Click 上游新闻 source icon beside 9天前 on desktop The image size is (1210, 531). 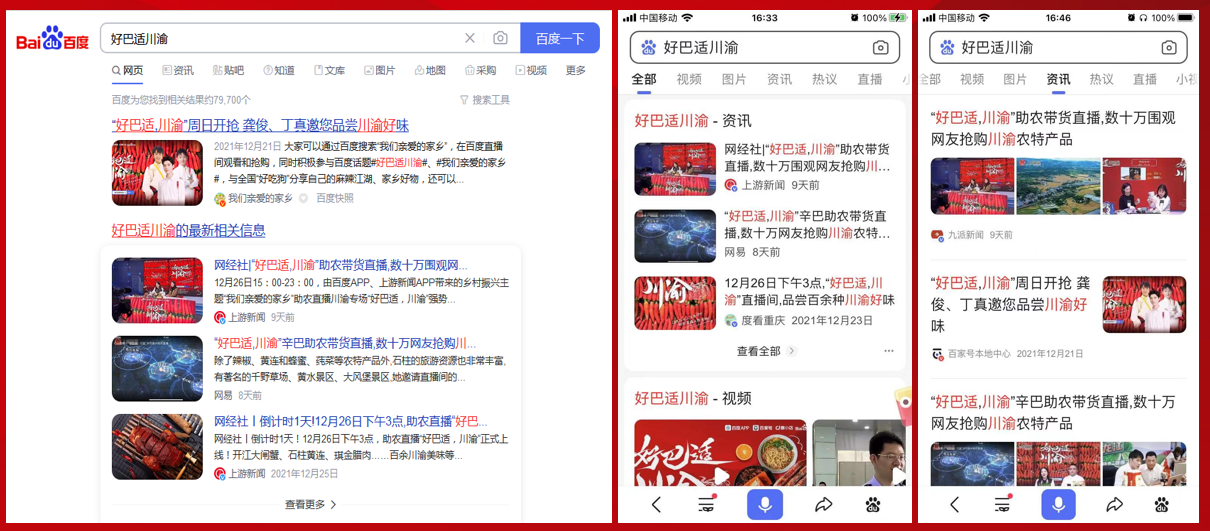[220, 317]
